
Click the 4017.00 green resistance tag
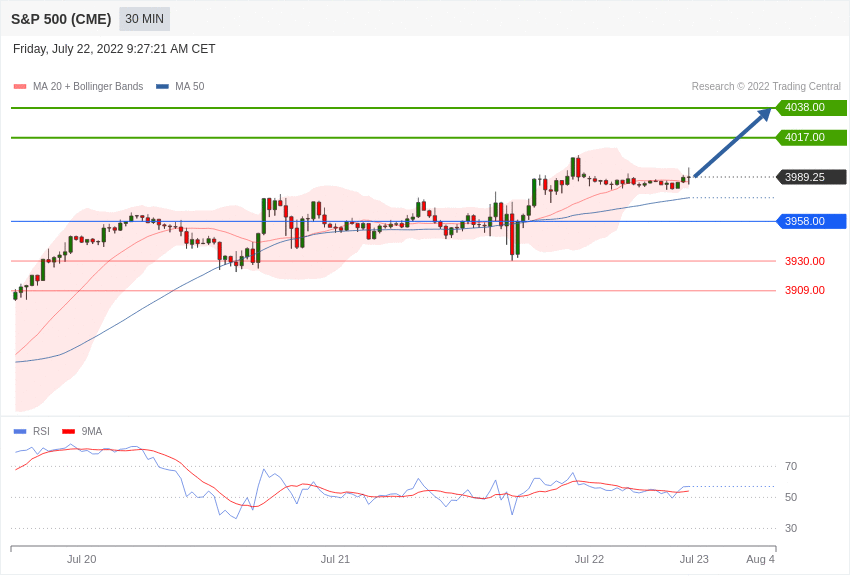click(812, 137)
